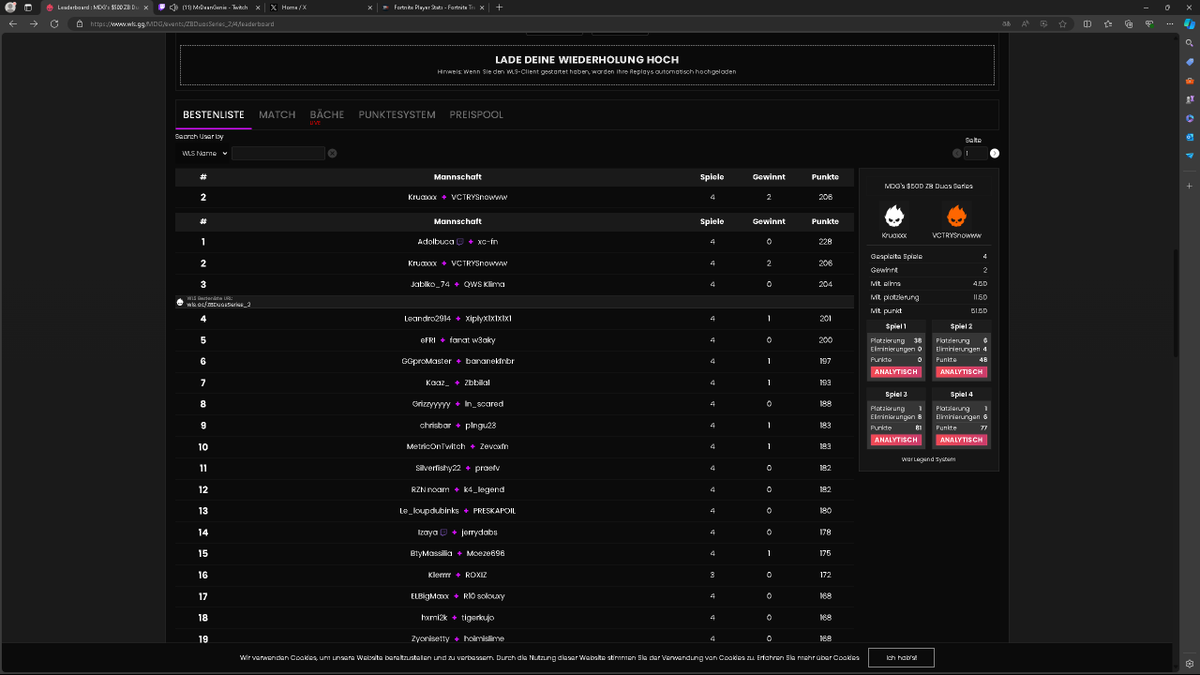
Task: Close the Home / X tab
Action: point(370,7)
